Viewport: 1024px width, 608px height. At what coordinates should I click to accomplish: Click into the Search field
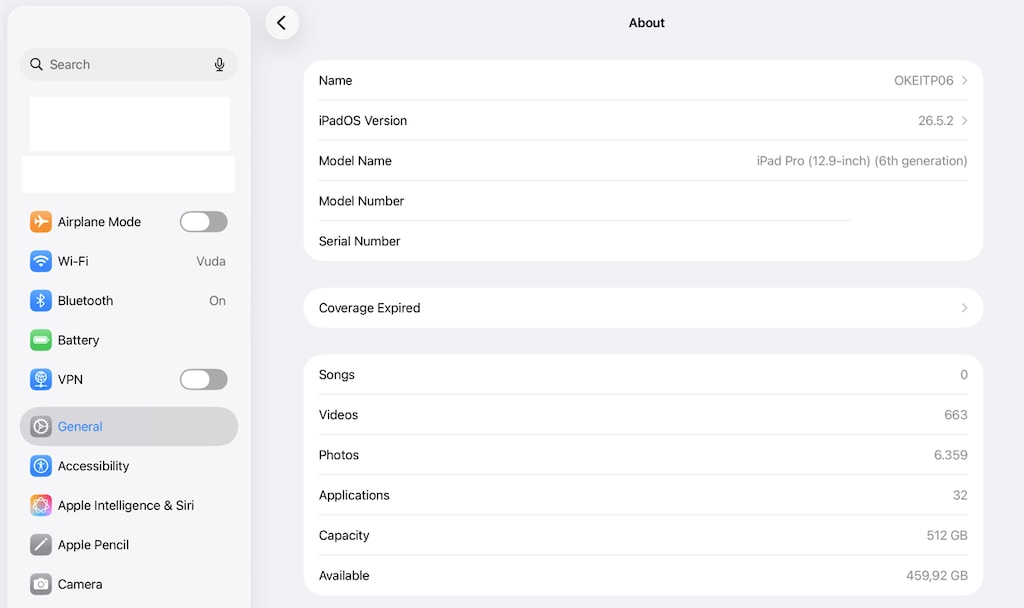(129, 64)
